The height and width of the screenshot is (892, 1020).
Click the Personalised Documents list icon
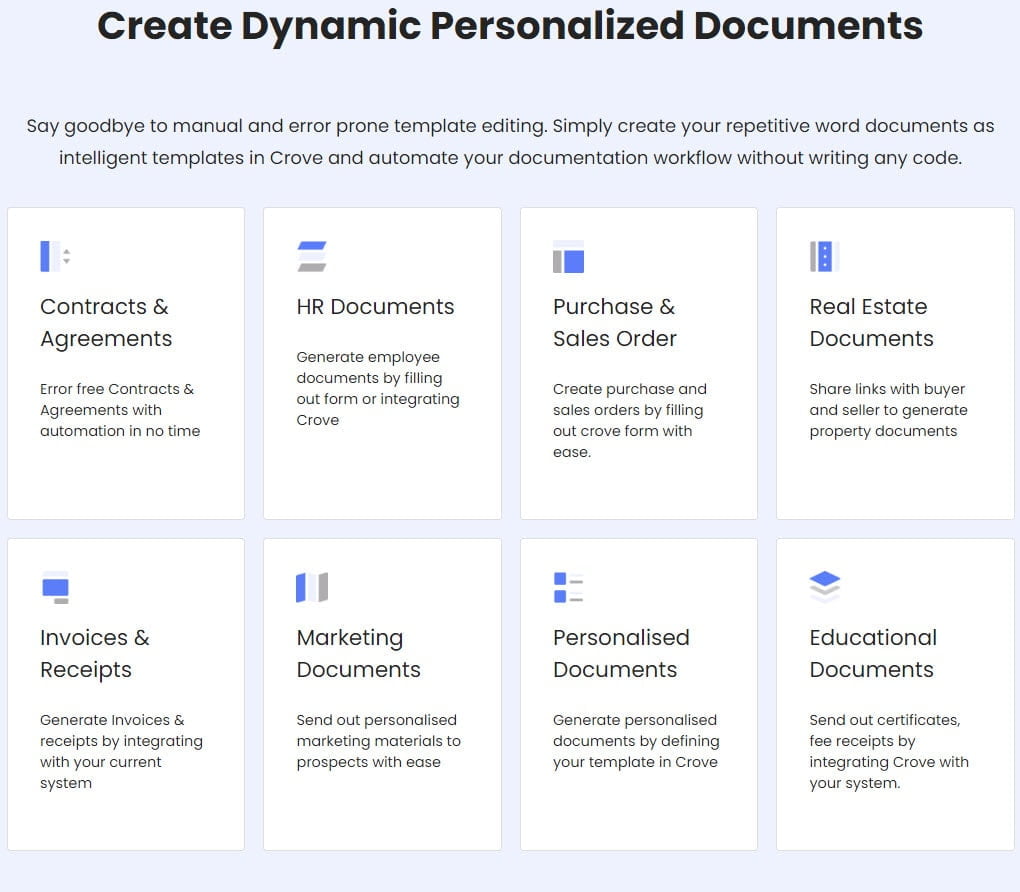568,587
